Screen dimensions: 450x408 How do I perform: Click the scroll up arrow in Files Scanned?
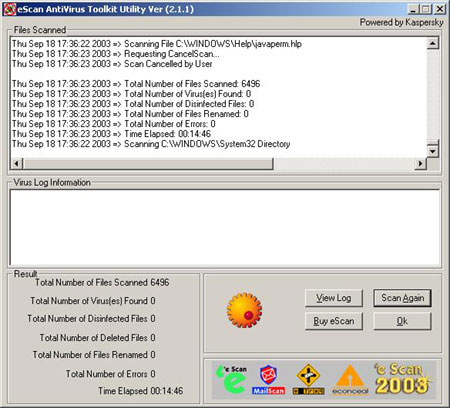pos(433,43)
